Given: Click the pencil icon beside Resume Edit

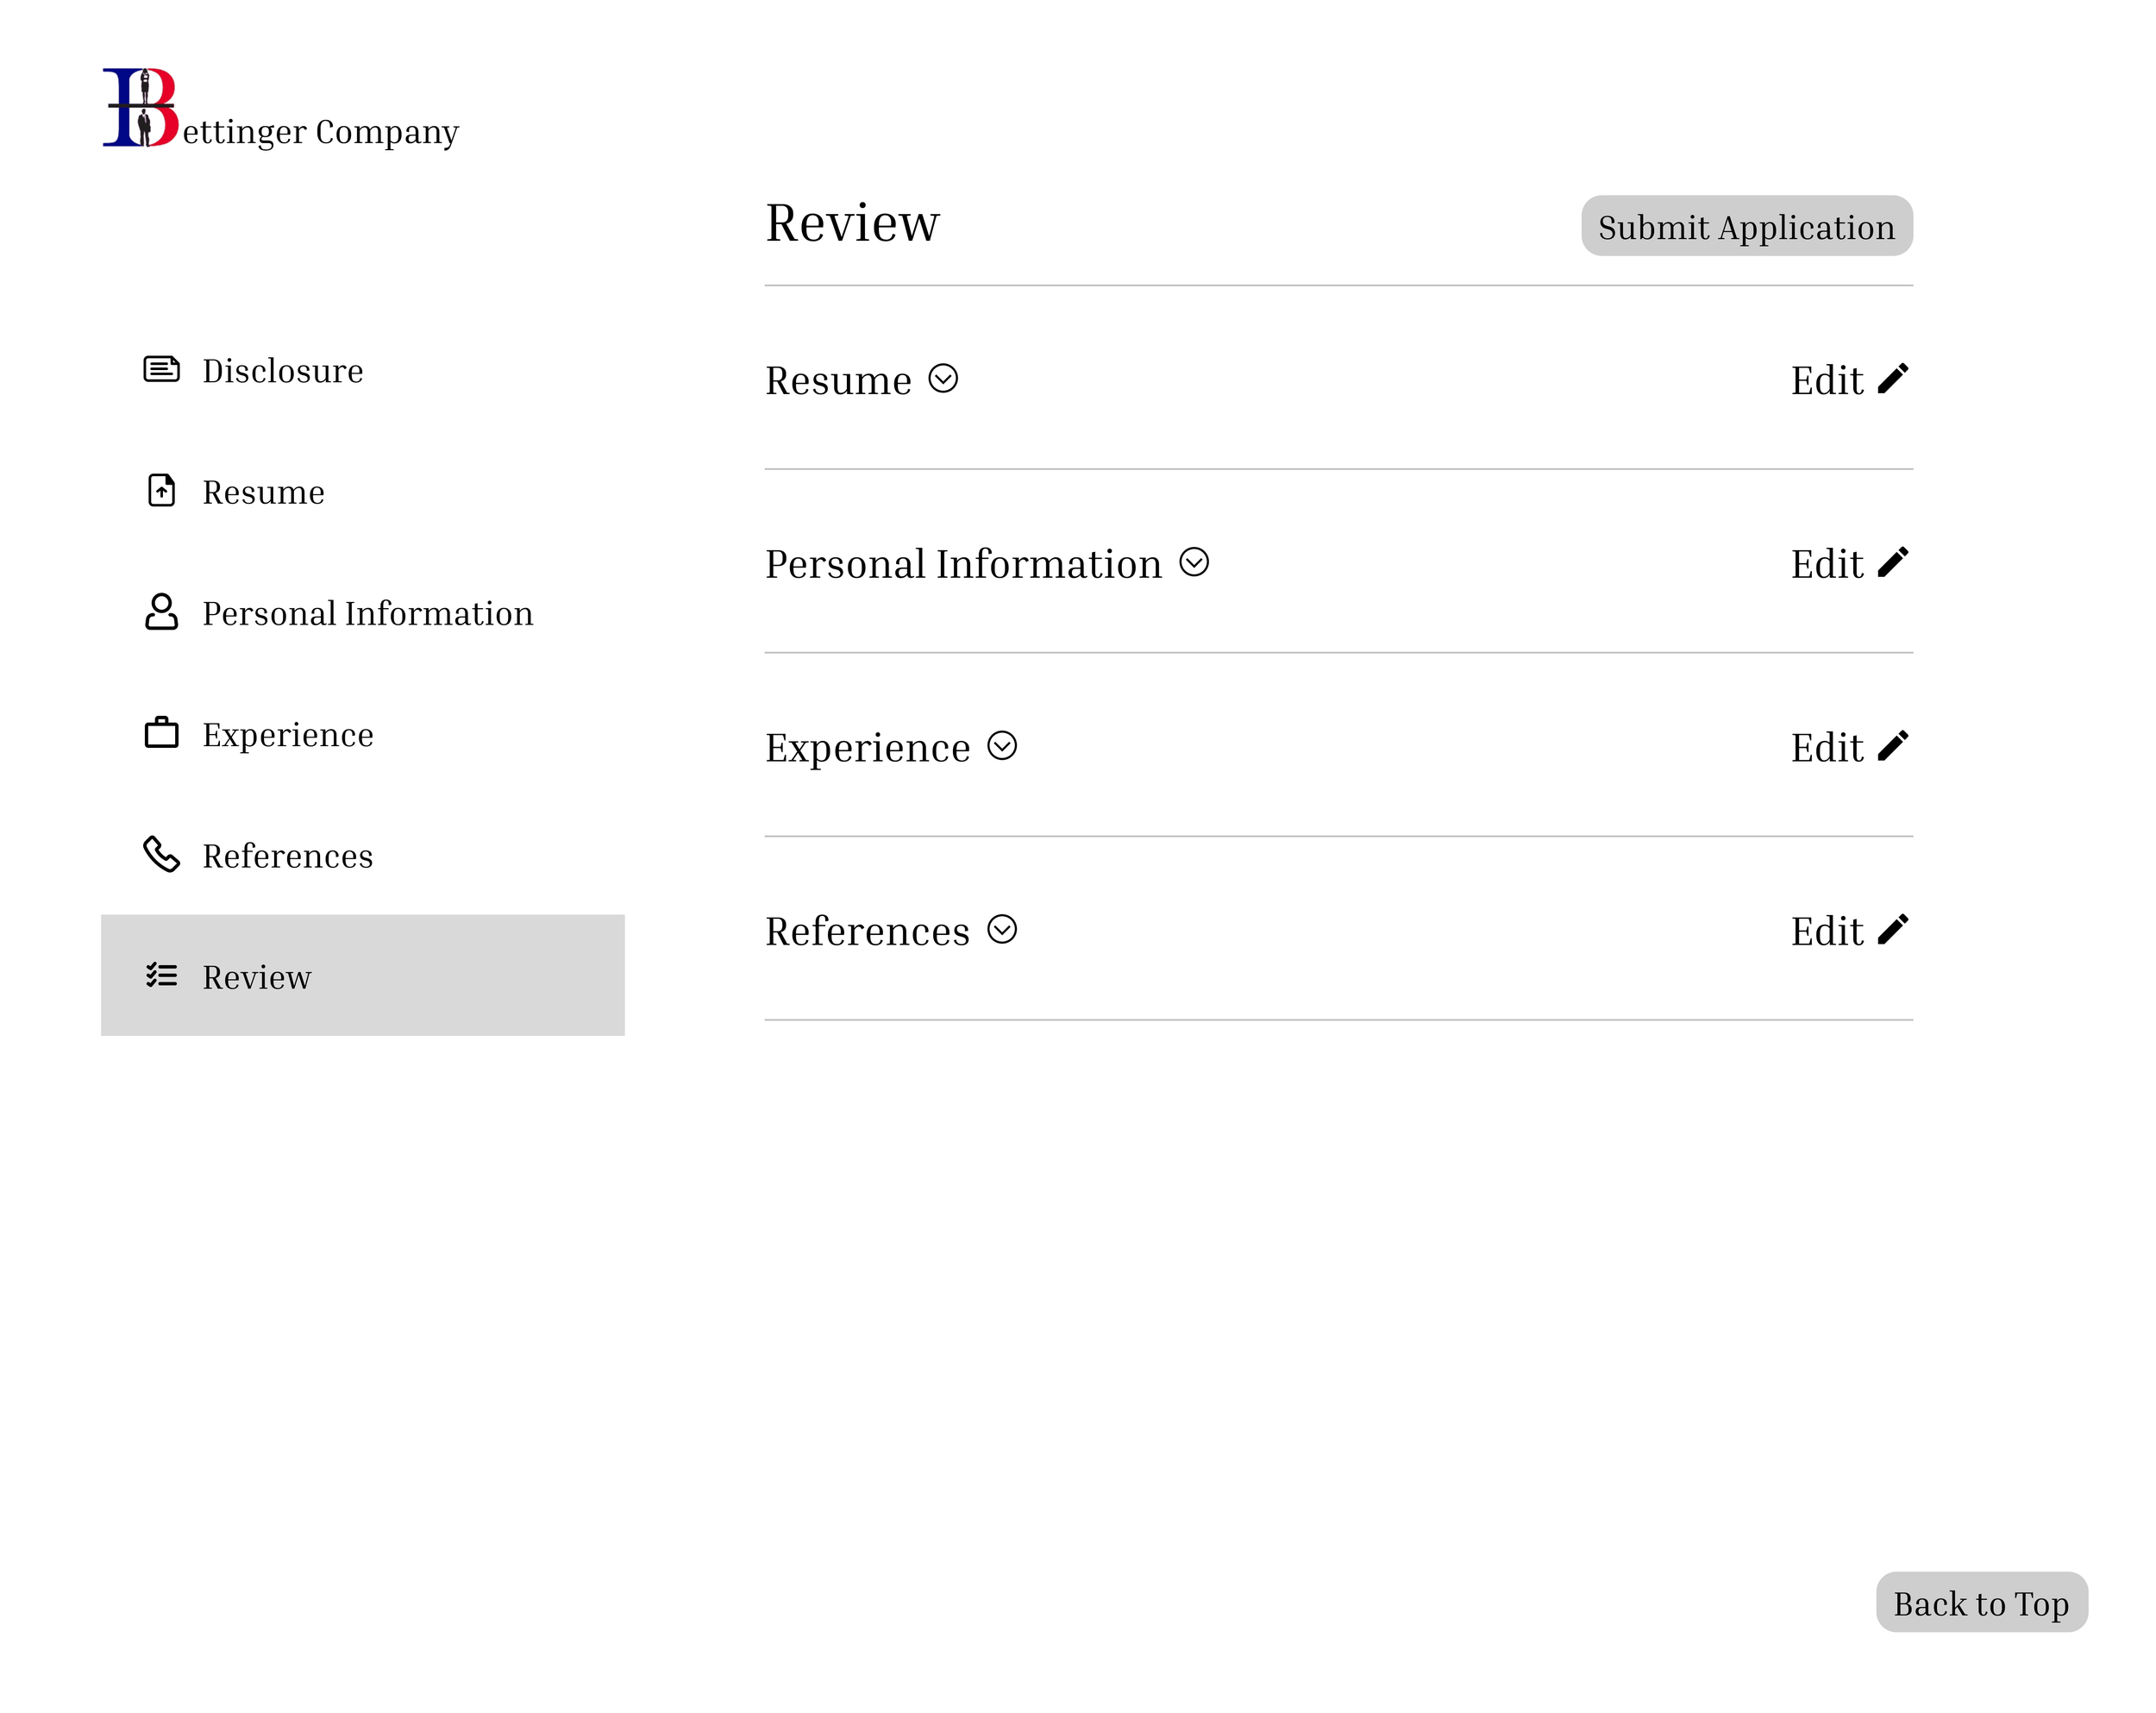Looking at the screenshot, I should pos(1892,379).
